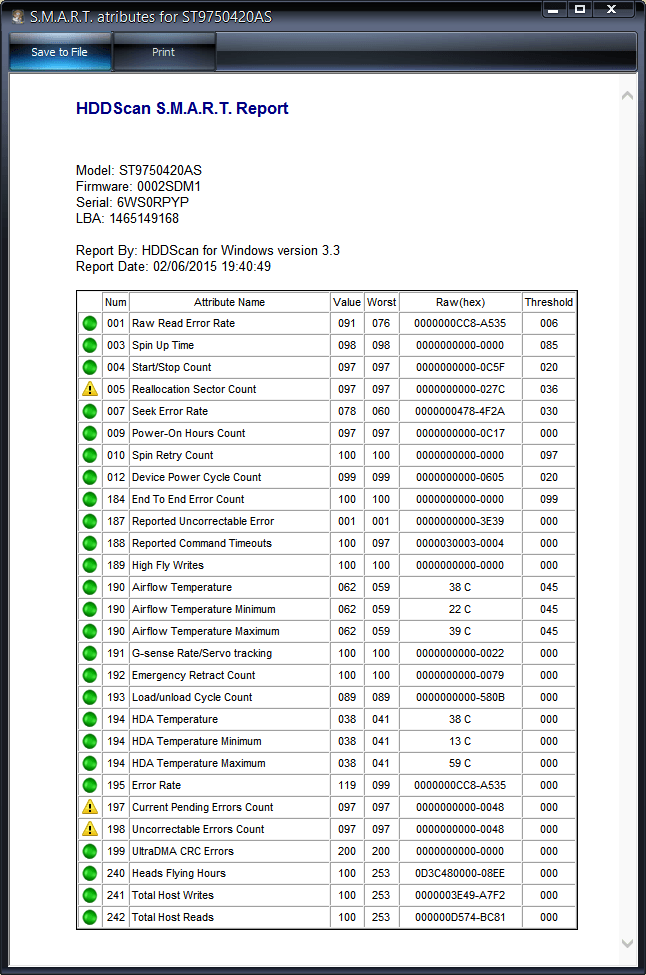Click the Airflow Temperature Minimum raw value 22 C
The height and width of the screenshot is (975, 646).
(x=460, y=609)
